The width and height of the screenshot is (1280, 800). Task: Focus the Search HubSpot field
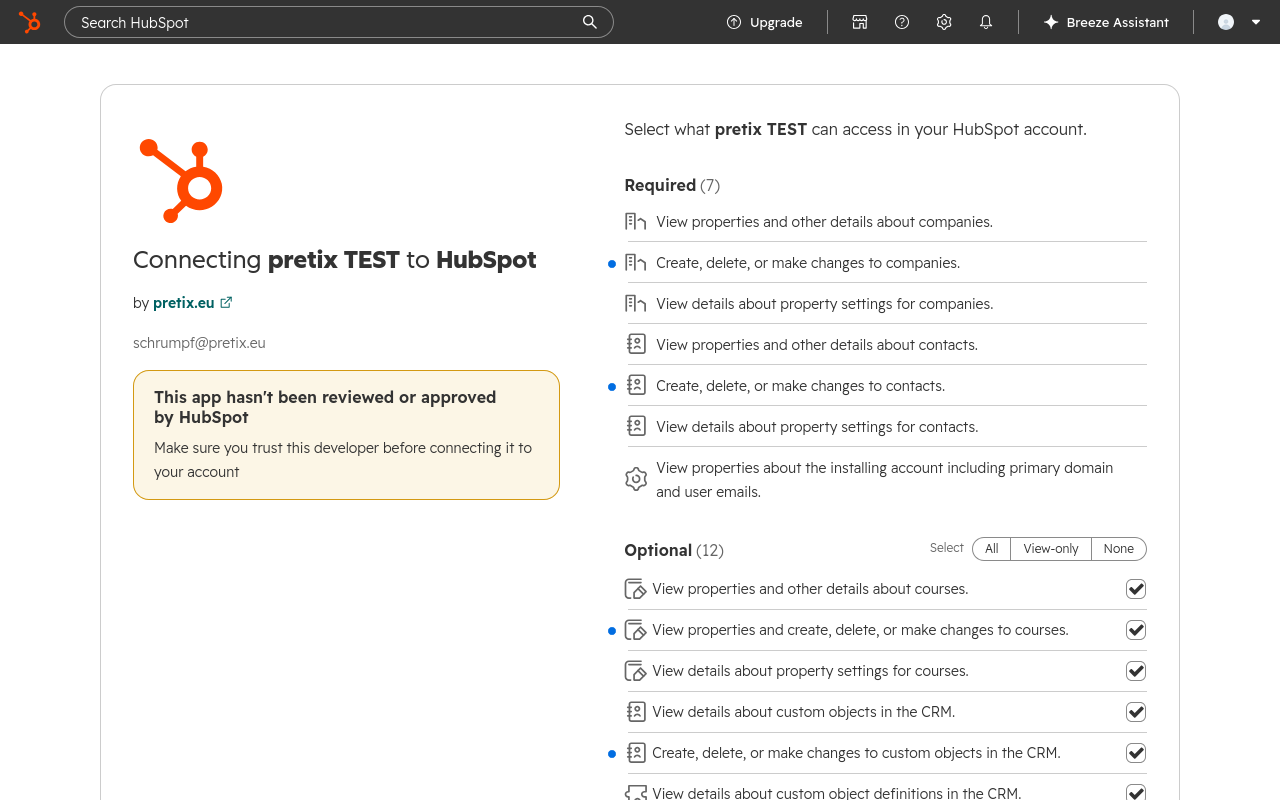(x=339, y=22)
